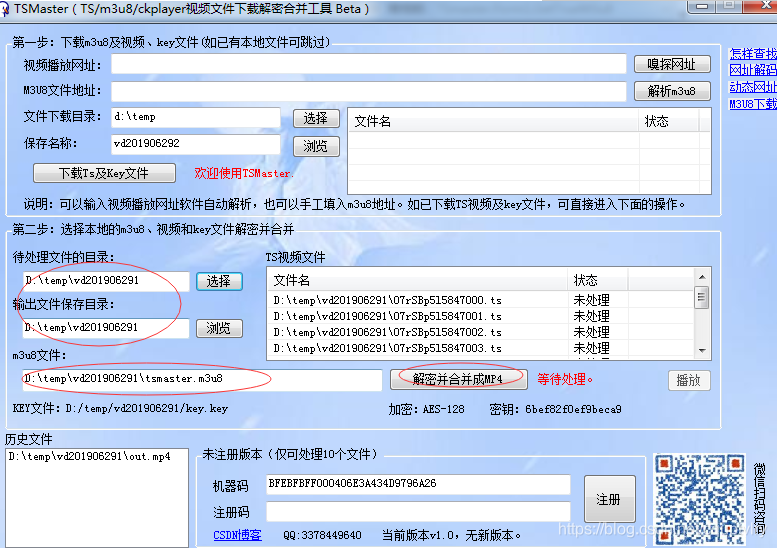Click the 播放 button
Image resolution: width=777 pixels, height=548 pixels.
[x=689, y=381]
